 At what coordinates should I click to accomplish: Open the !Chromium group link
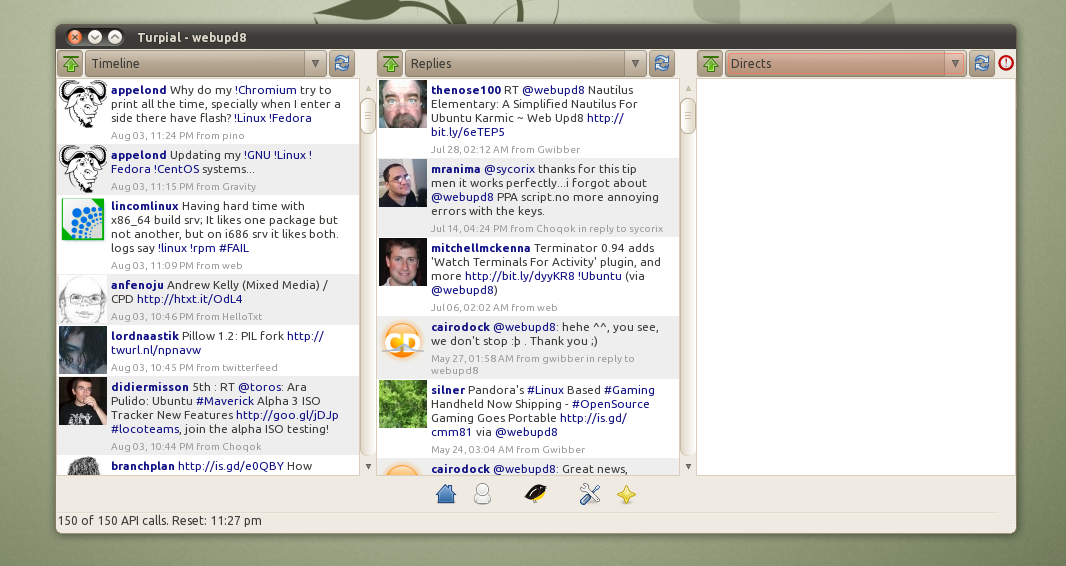(265, 90)
